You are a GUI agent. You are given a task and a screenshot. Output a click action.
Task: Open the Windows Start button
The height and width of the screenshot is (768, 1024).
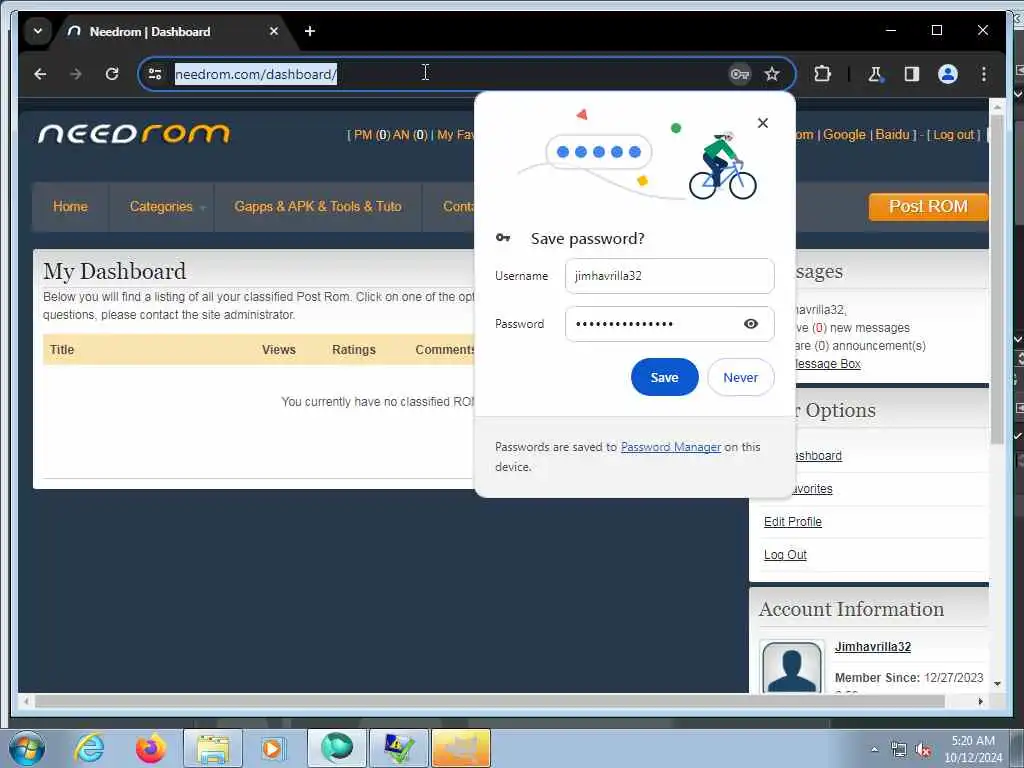(x=27, y=748)
